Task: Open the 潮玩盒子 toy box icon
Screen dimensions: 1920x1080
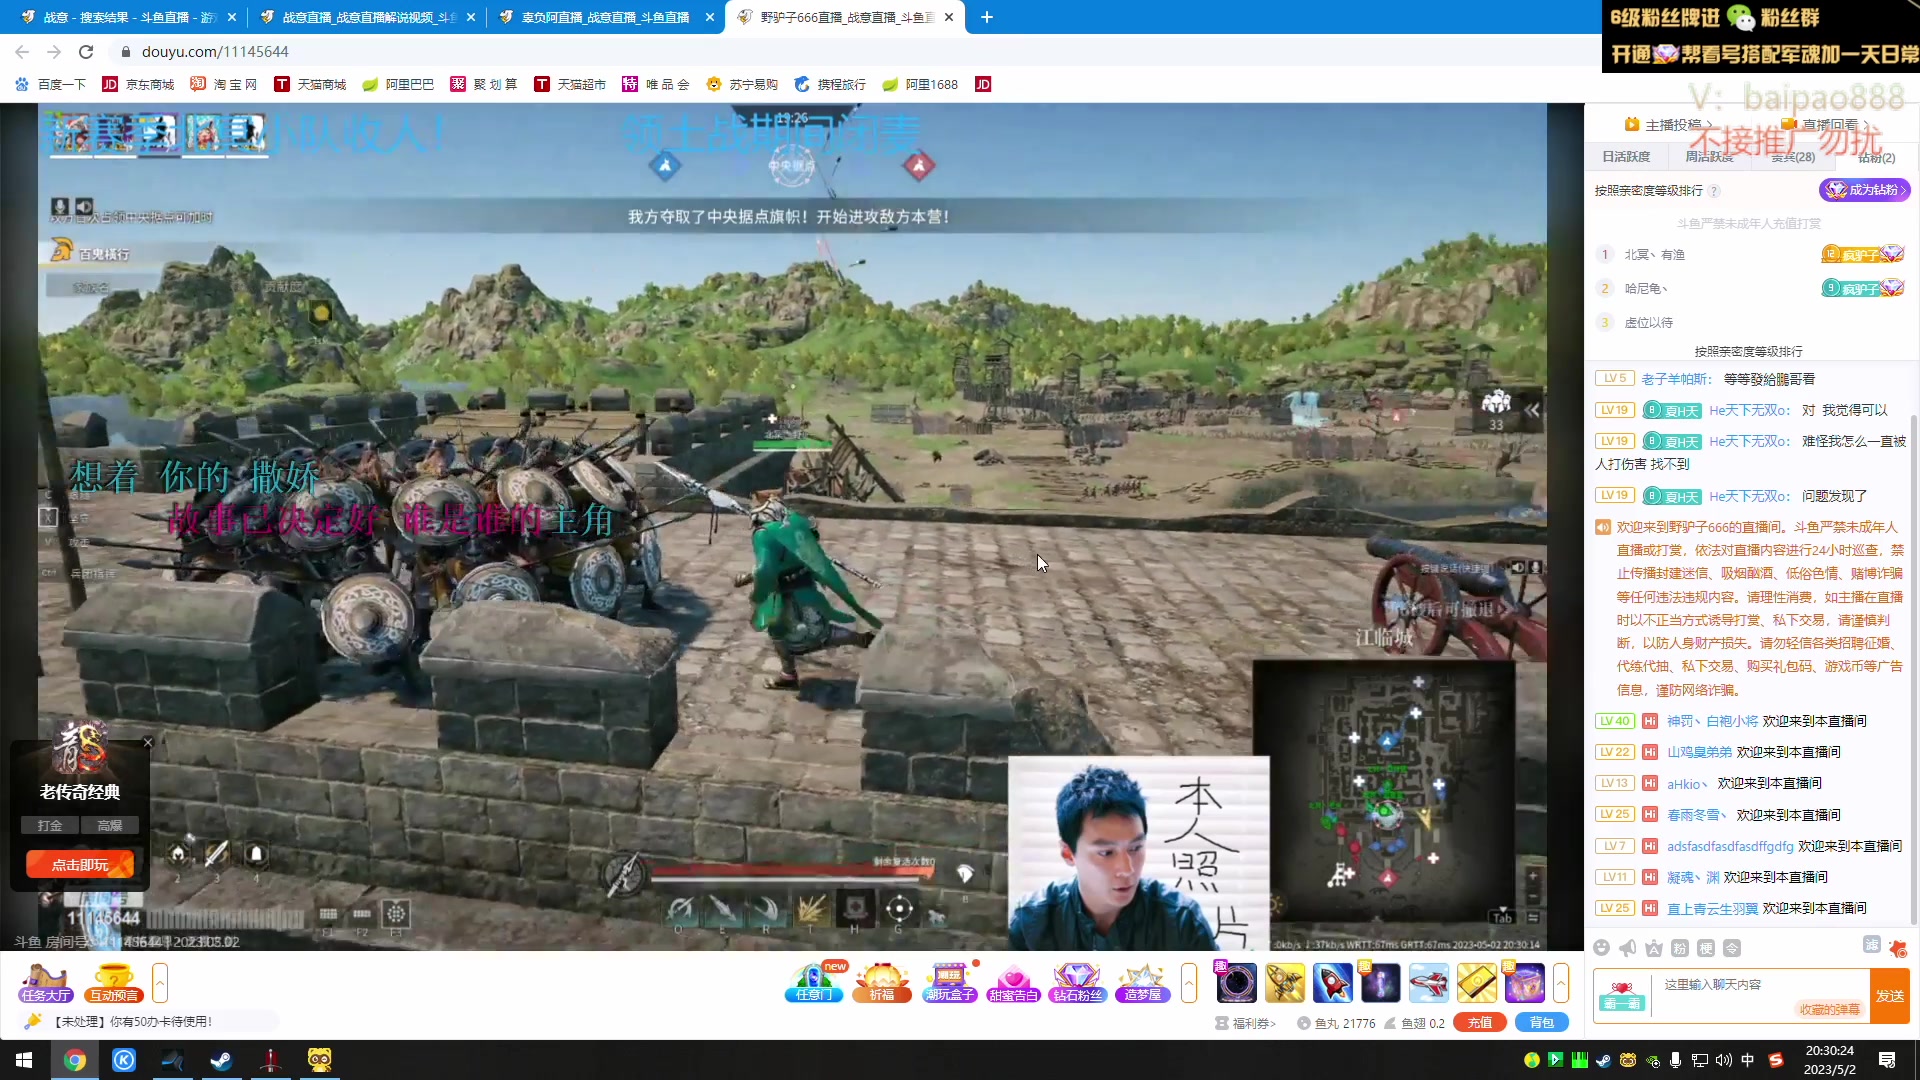Action: click(x=949, y=983)
